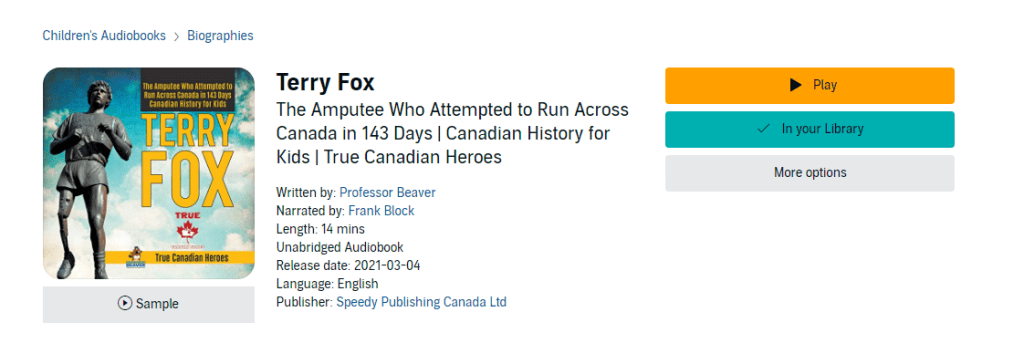Click the circled play icon next to Sample
1024x364 pixels.
coord(125,303)
